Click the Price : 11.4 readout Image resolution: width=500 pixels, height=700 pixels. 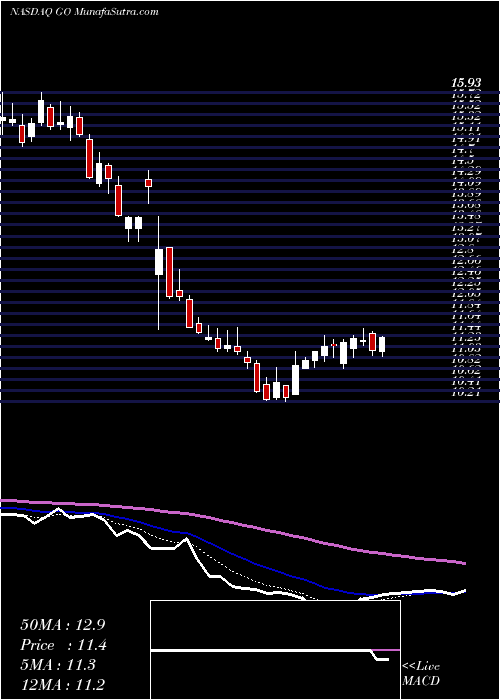click(63, 645)
